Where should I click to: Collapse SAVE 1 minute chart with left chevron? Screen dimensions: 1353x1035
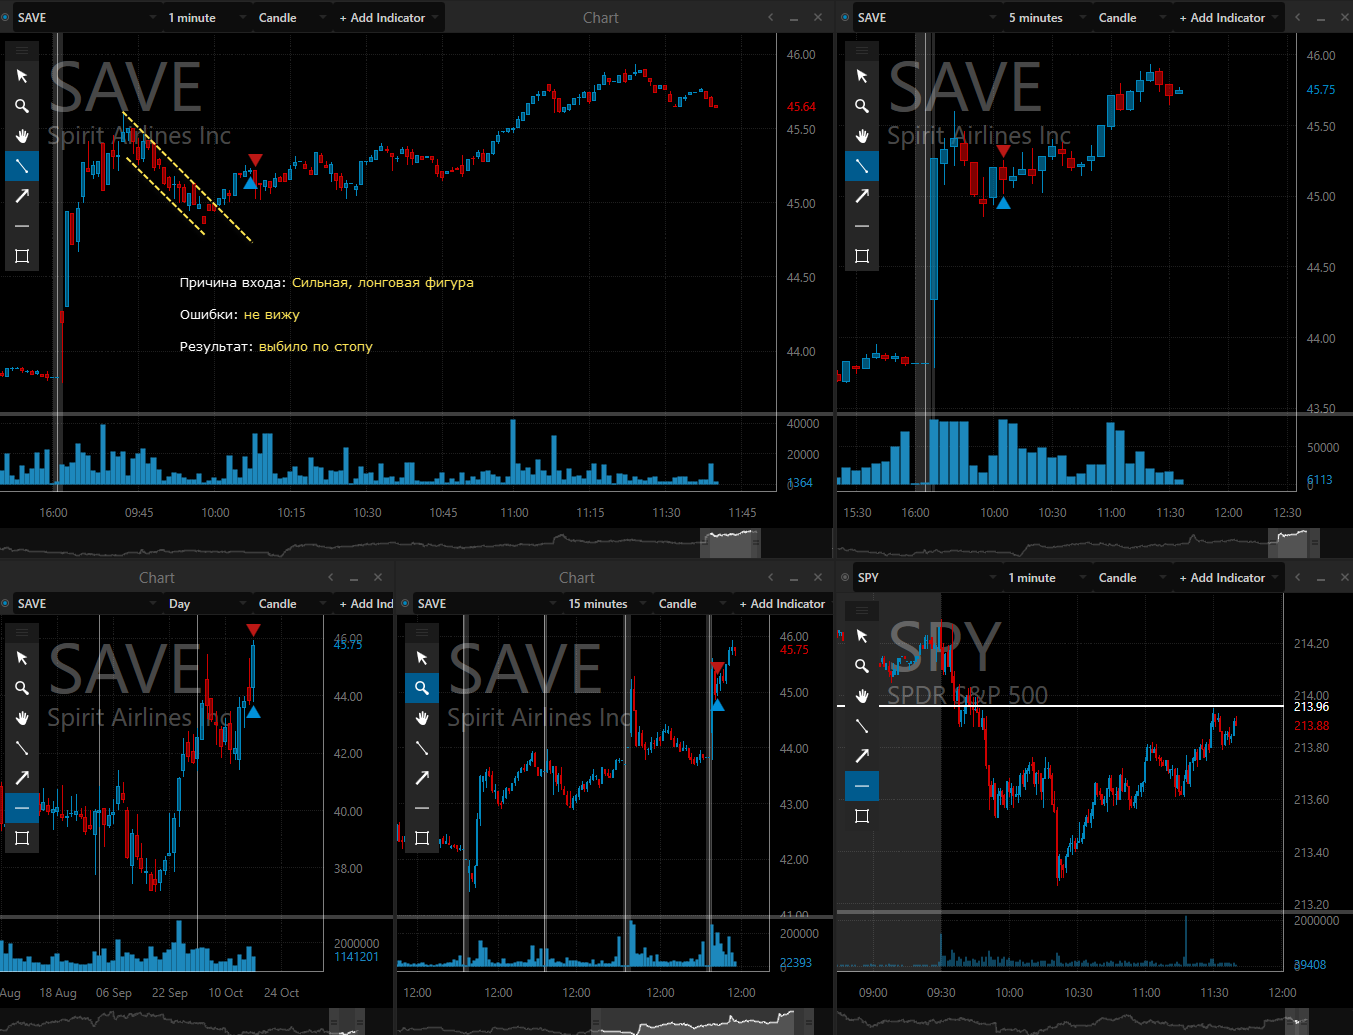tap(771, 17)
